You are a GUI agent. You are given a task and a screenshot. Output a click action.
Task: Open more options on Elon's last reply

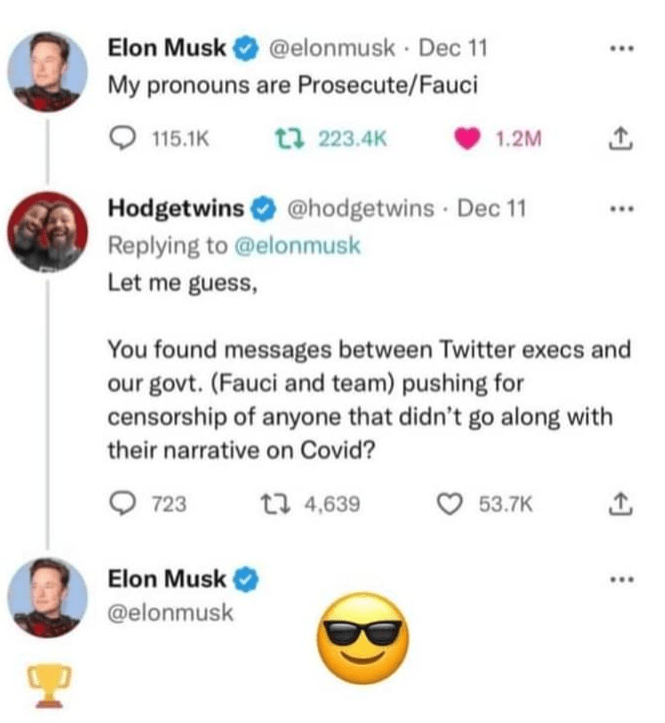click(x=622, y=578)
